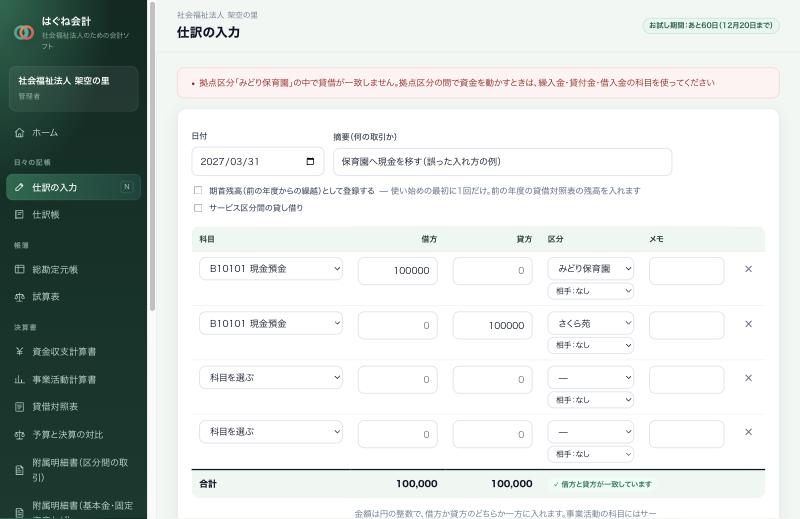800x519 pixels.
Task: Click the document icon for 附属明細書(区分間の取引)
Action: [19, 470]
